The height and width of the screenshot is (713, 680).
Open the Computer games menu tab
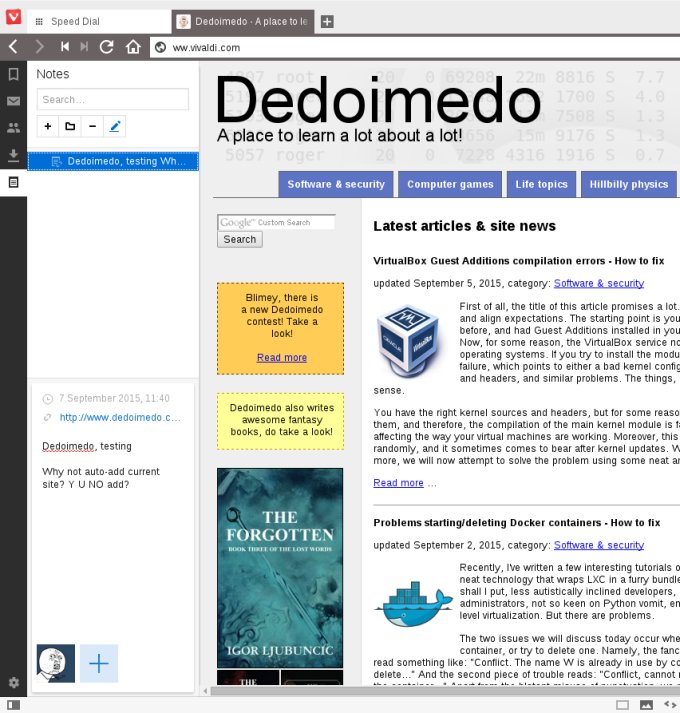pos(450,184)
